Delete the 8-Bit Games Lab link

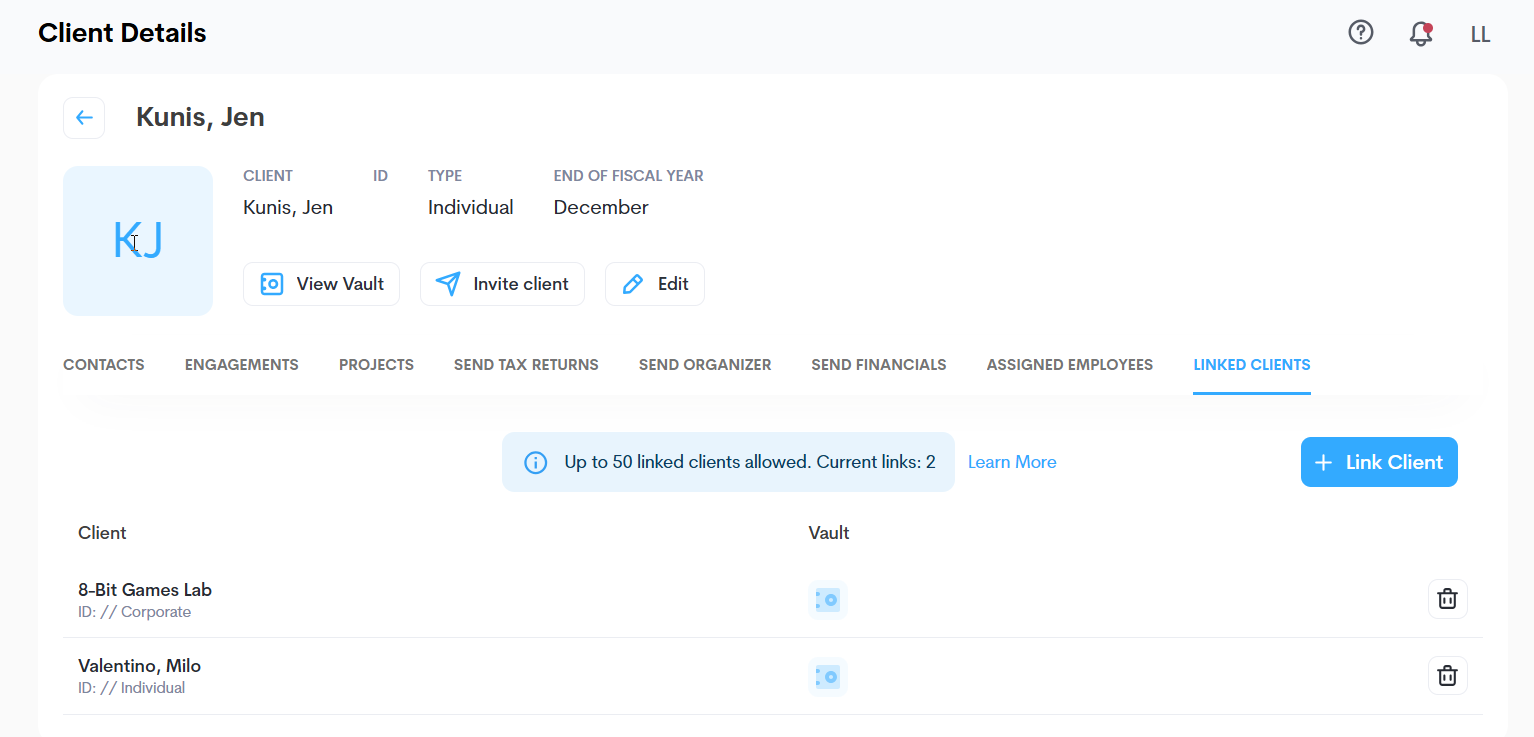[1447, 599]
